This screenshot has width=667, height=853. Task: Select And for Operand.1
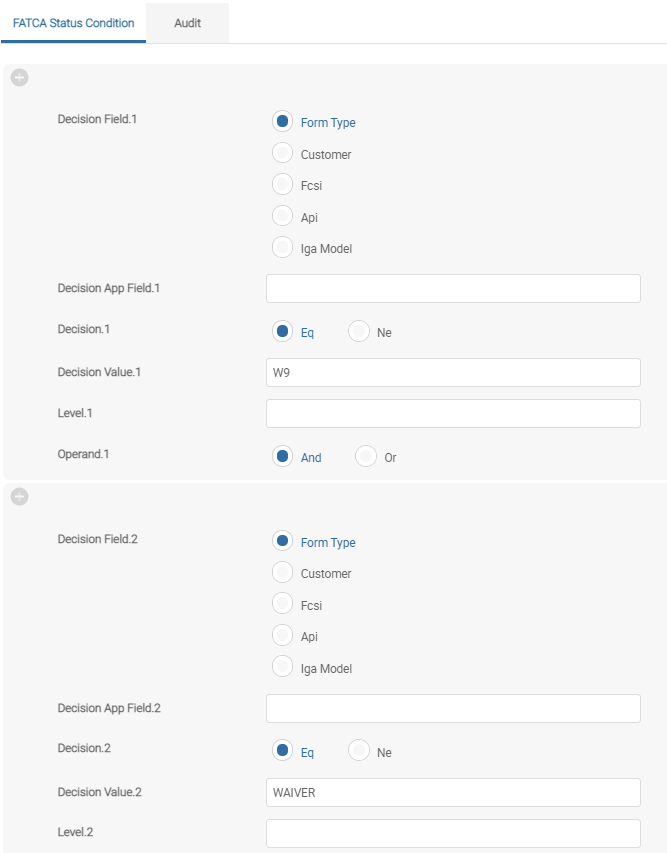282,456
